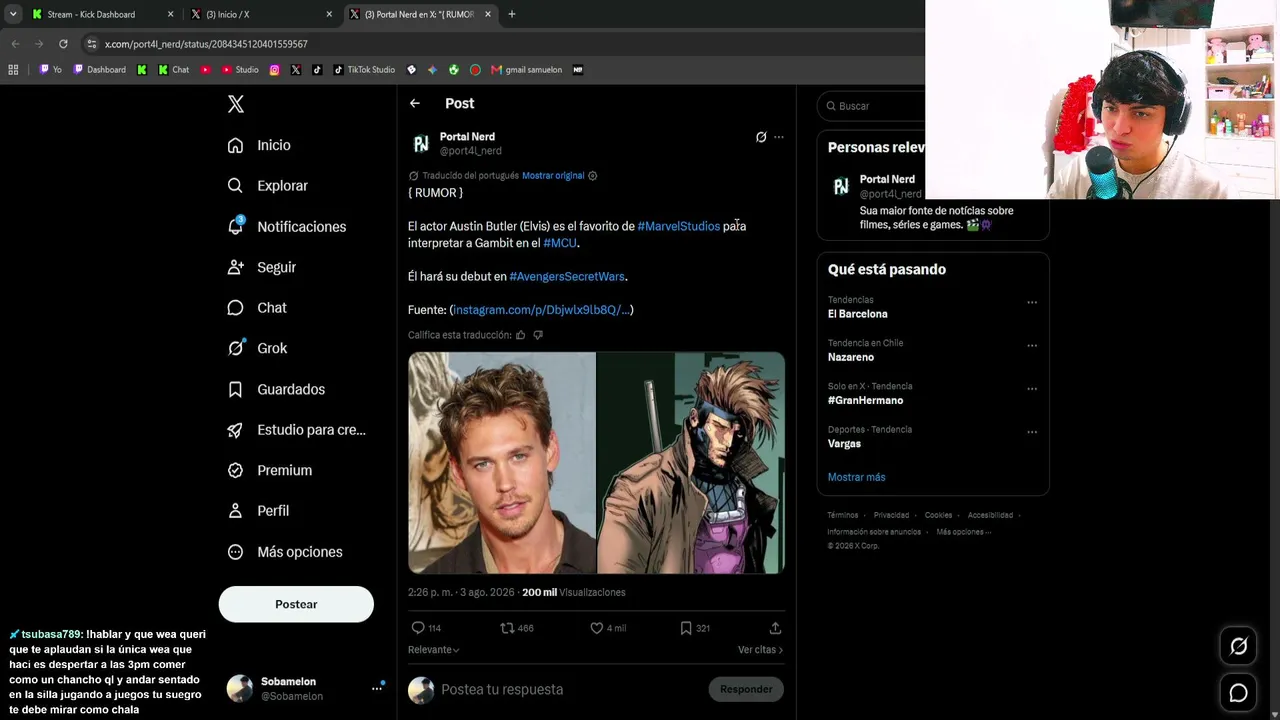This screenshot has width=1280, height=720.
Task: Open Ver citas quotes link
Action: [760, 650]
